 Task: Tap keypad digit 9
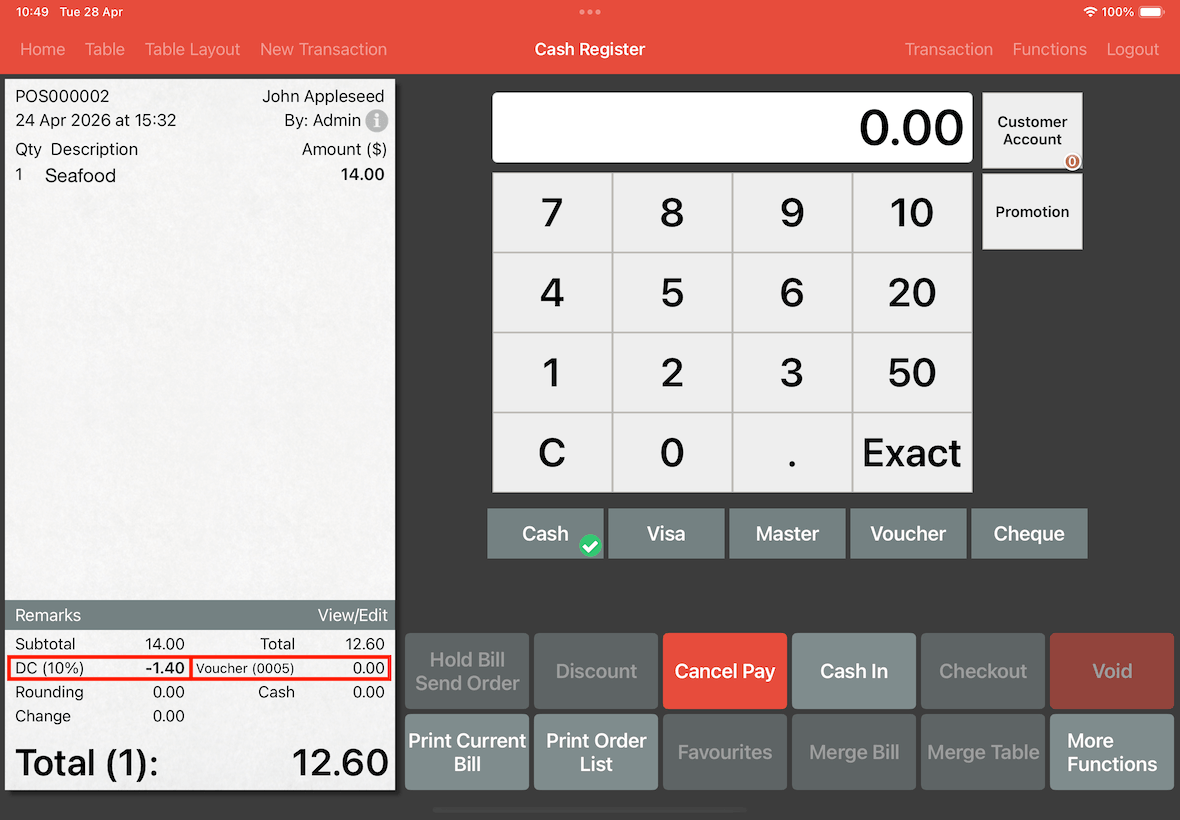pos(792,213)
